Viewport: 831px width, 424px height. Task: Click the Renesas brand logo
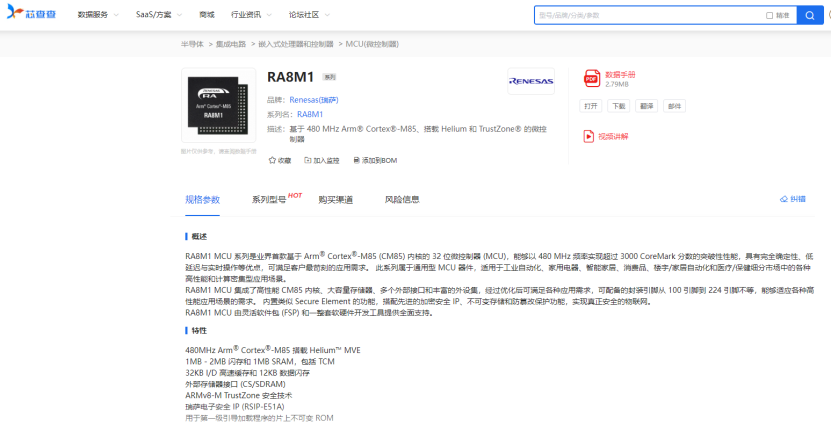[531, 81]
